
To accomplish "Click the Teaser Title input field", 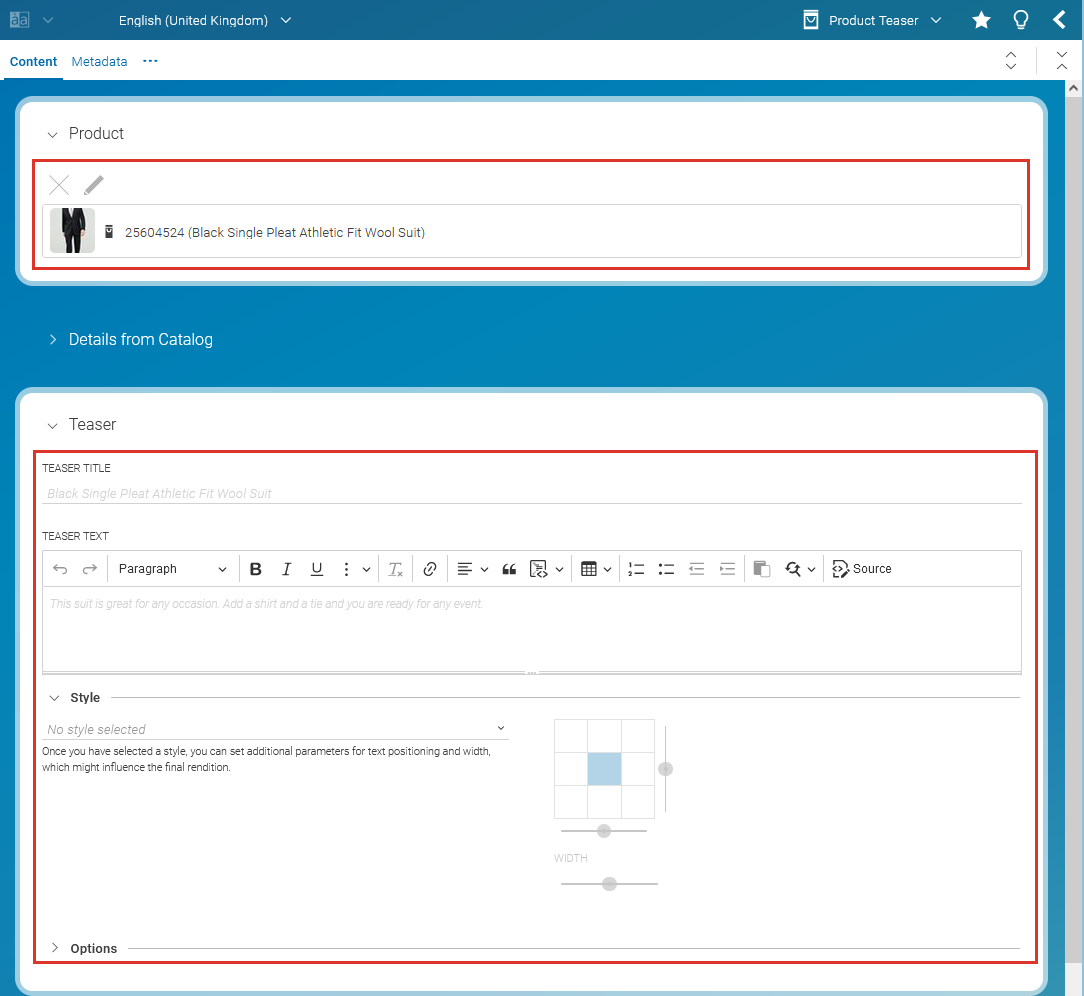I will coord(530,493).
